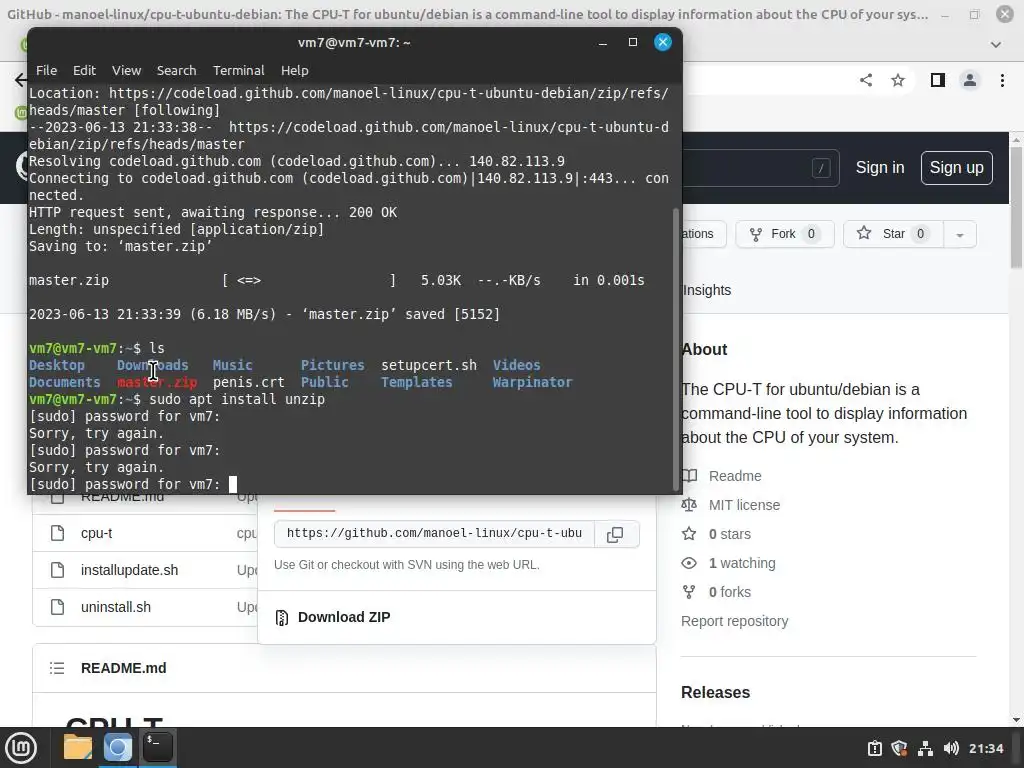Copy the clone URL with copy icon

[x=615, y=534]
